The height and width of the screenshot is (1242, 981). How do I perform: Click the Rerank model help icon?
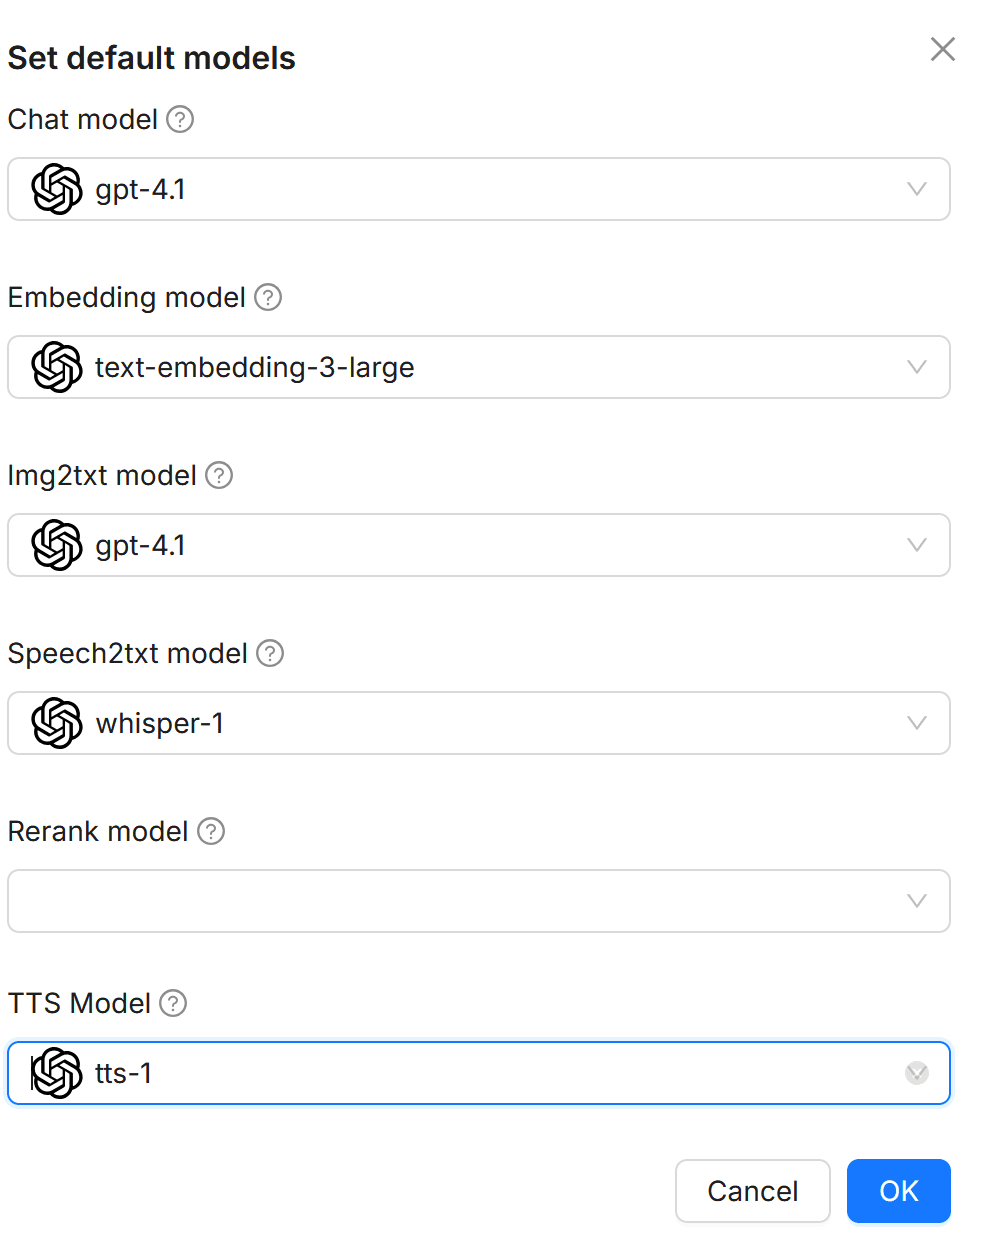coord(211,831)
